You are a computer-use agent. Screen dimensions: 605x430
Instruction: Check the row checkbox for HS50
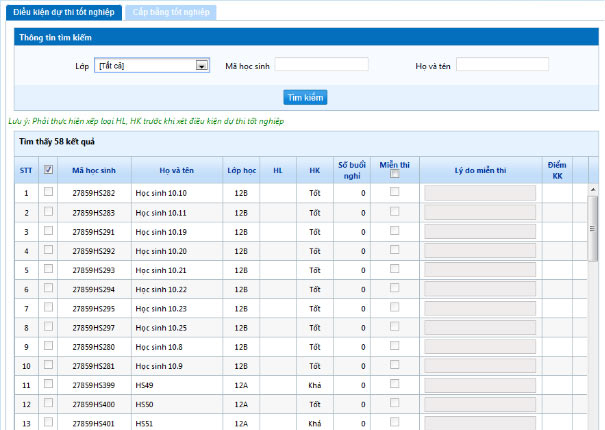(48, 403)
